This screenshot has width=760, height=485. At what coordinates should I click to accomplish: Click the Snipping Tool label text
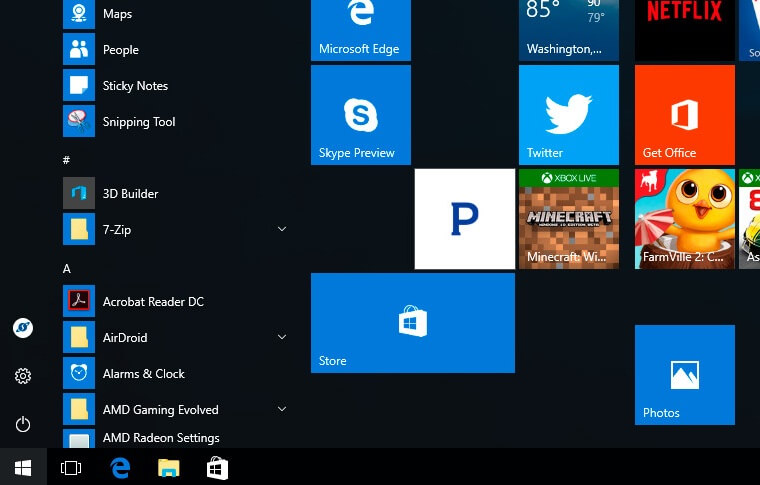tap(139, 122)
